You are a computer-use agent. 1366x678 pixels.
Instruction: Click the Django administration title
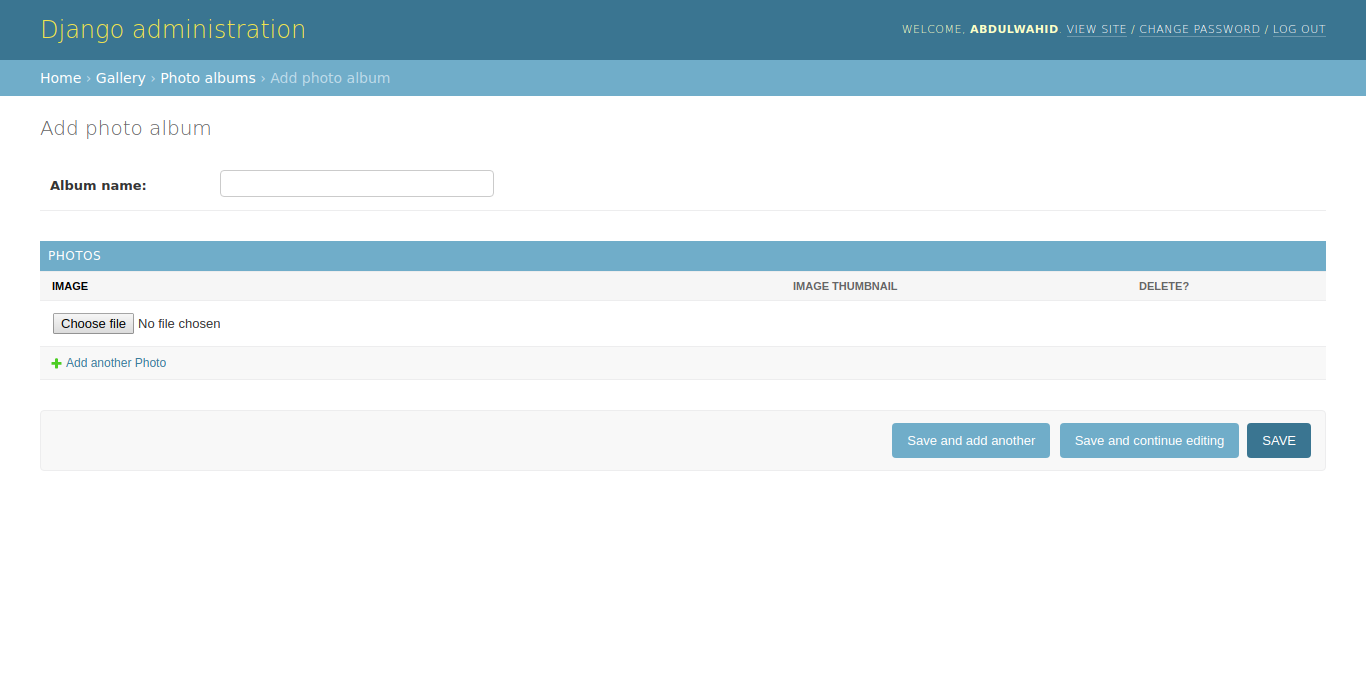(173, 30)
